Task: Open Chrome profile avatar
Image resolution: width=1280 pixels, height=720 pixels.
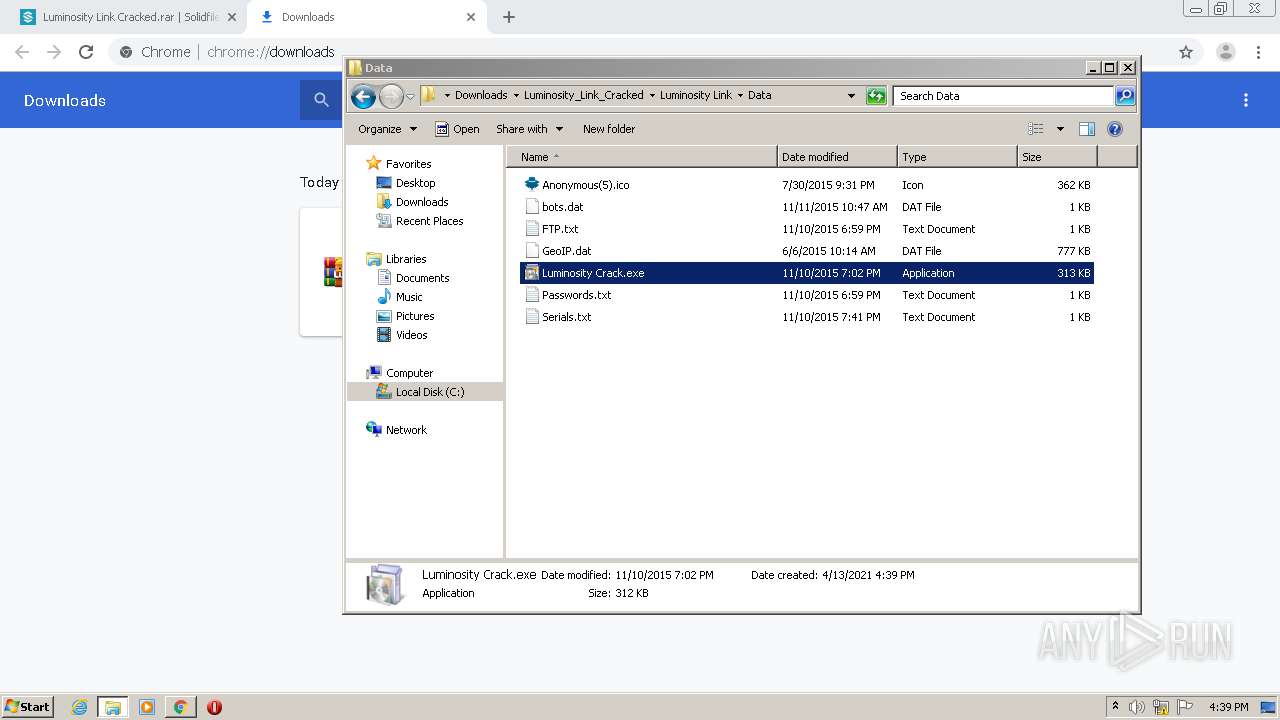Action: pyautogui.click(x=1226, y=52)
